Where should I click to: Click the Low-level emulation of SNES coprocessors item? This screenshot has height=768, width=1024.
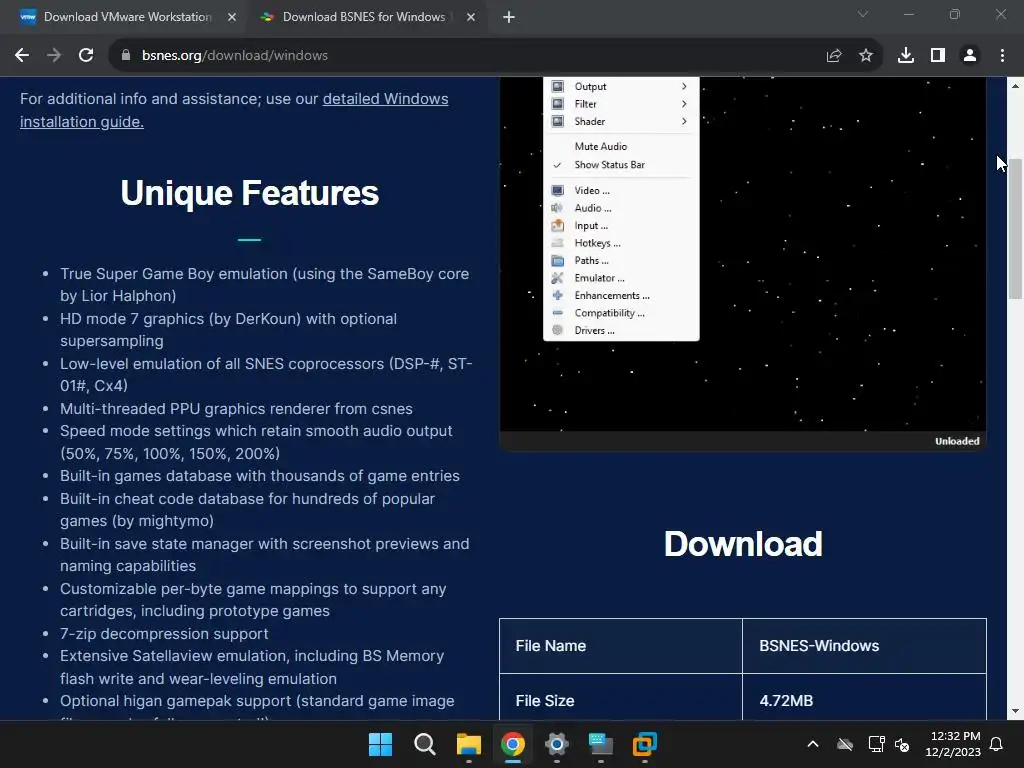point(266,375)
